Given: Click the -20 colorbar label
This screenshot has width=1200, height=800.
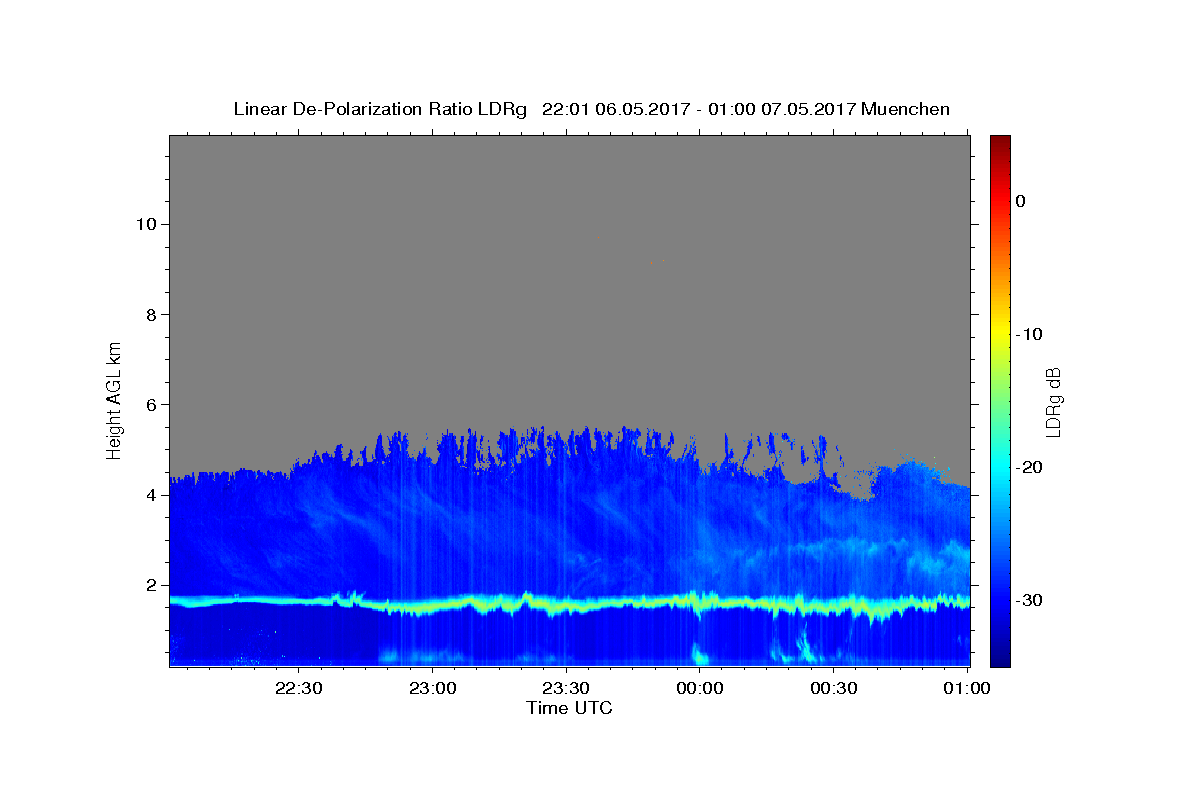Looking at the screenshot, I should (1030, 467).
